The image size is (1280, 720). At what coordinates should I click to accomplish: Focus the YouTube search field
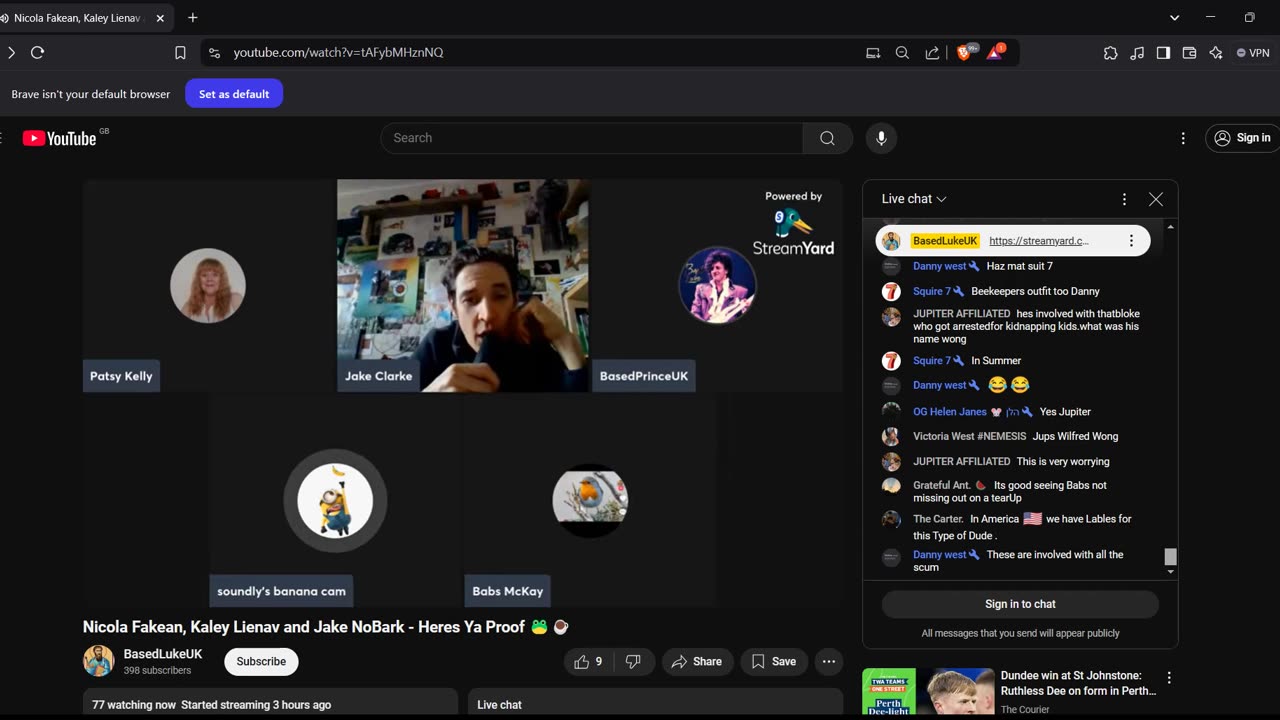[591, 138]
